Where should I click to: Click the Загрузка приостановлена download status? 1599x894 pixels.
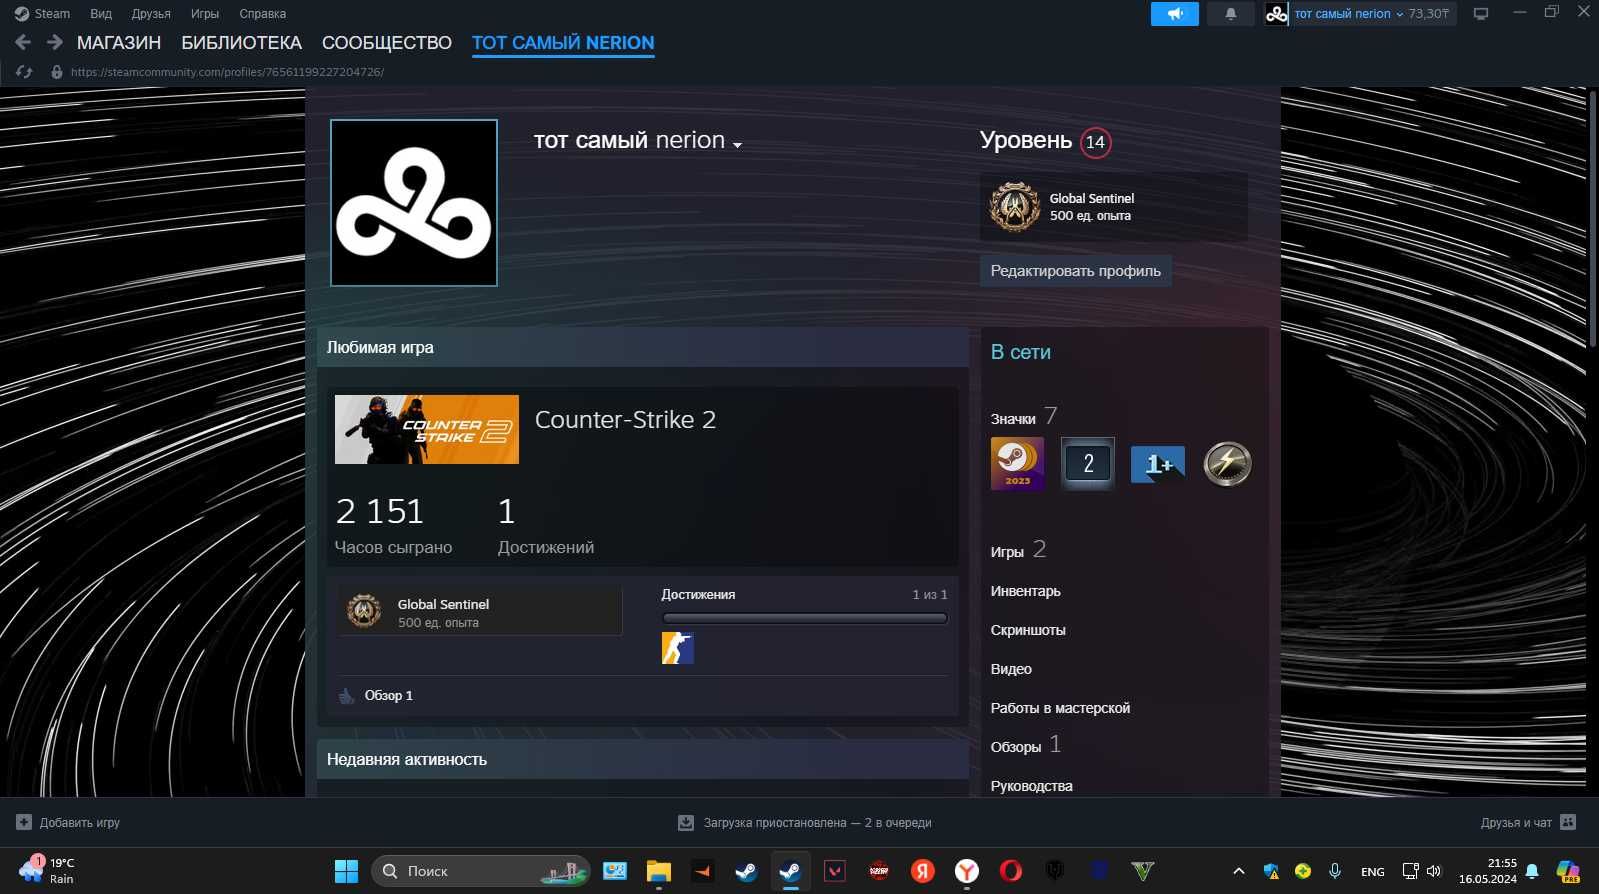coord(817,823)
